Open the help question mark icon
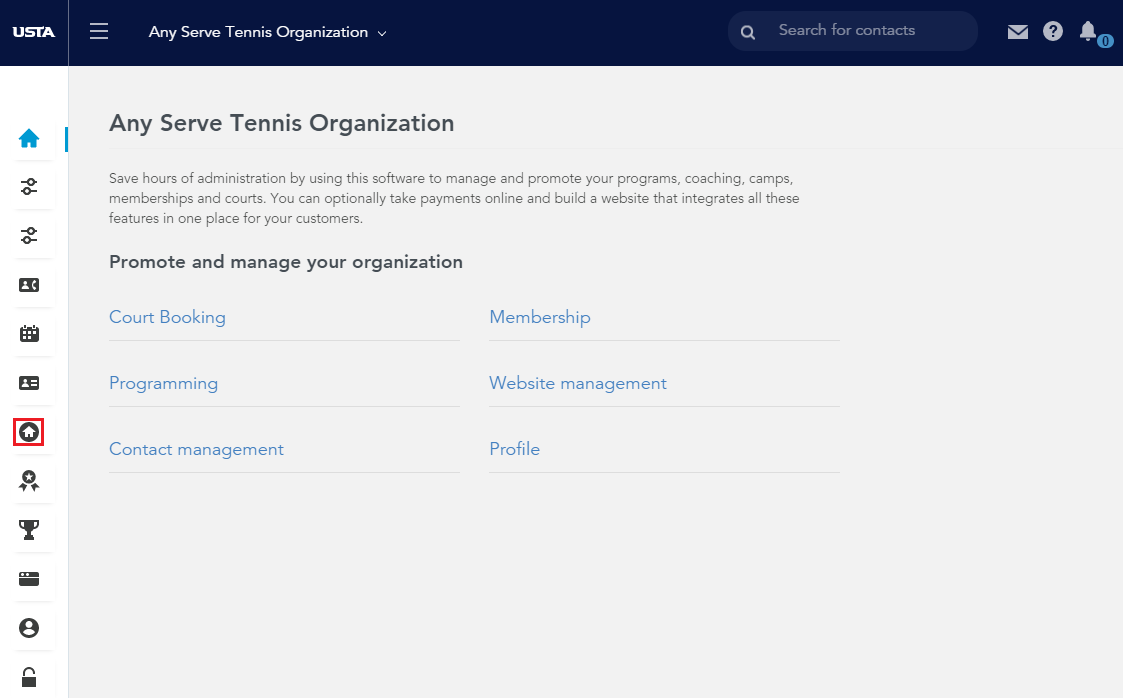Image resolution: width=1123 pixels, height=698 pixels. (1053, 31)
